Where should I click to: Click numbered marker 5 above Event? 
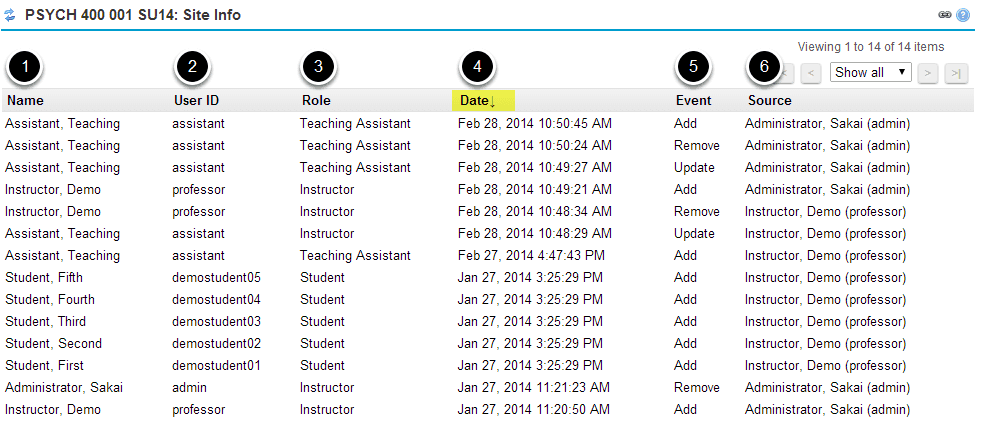[693, 67]
